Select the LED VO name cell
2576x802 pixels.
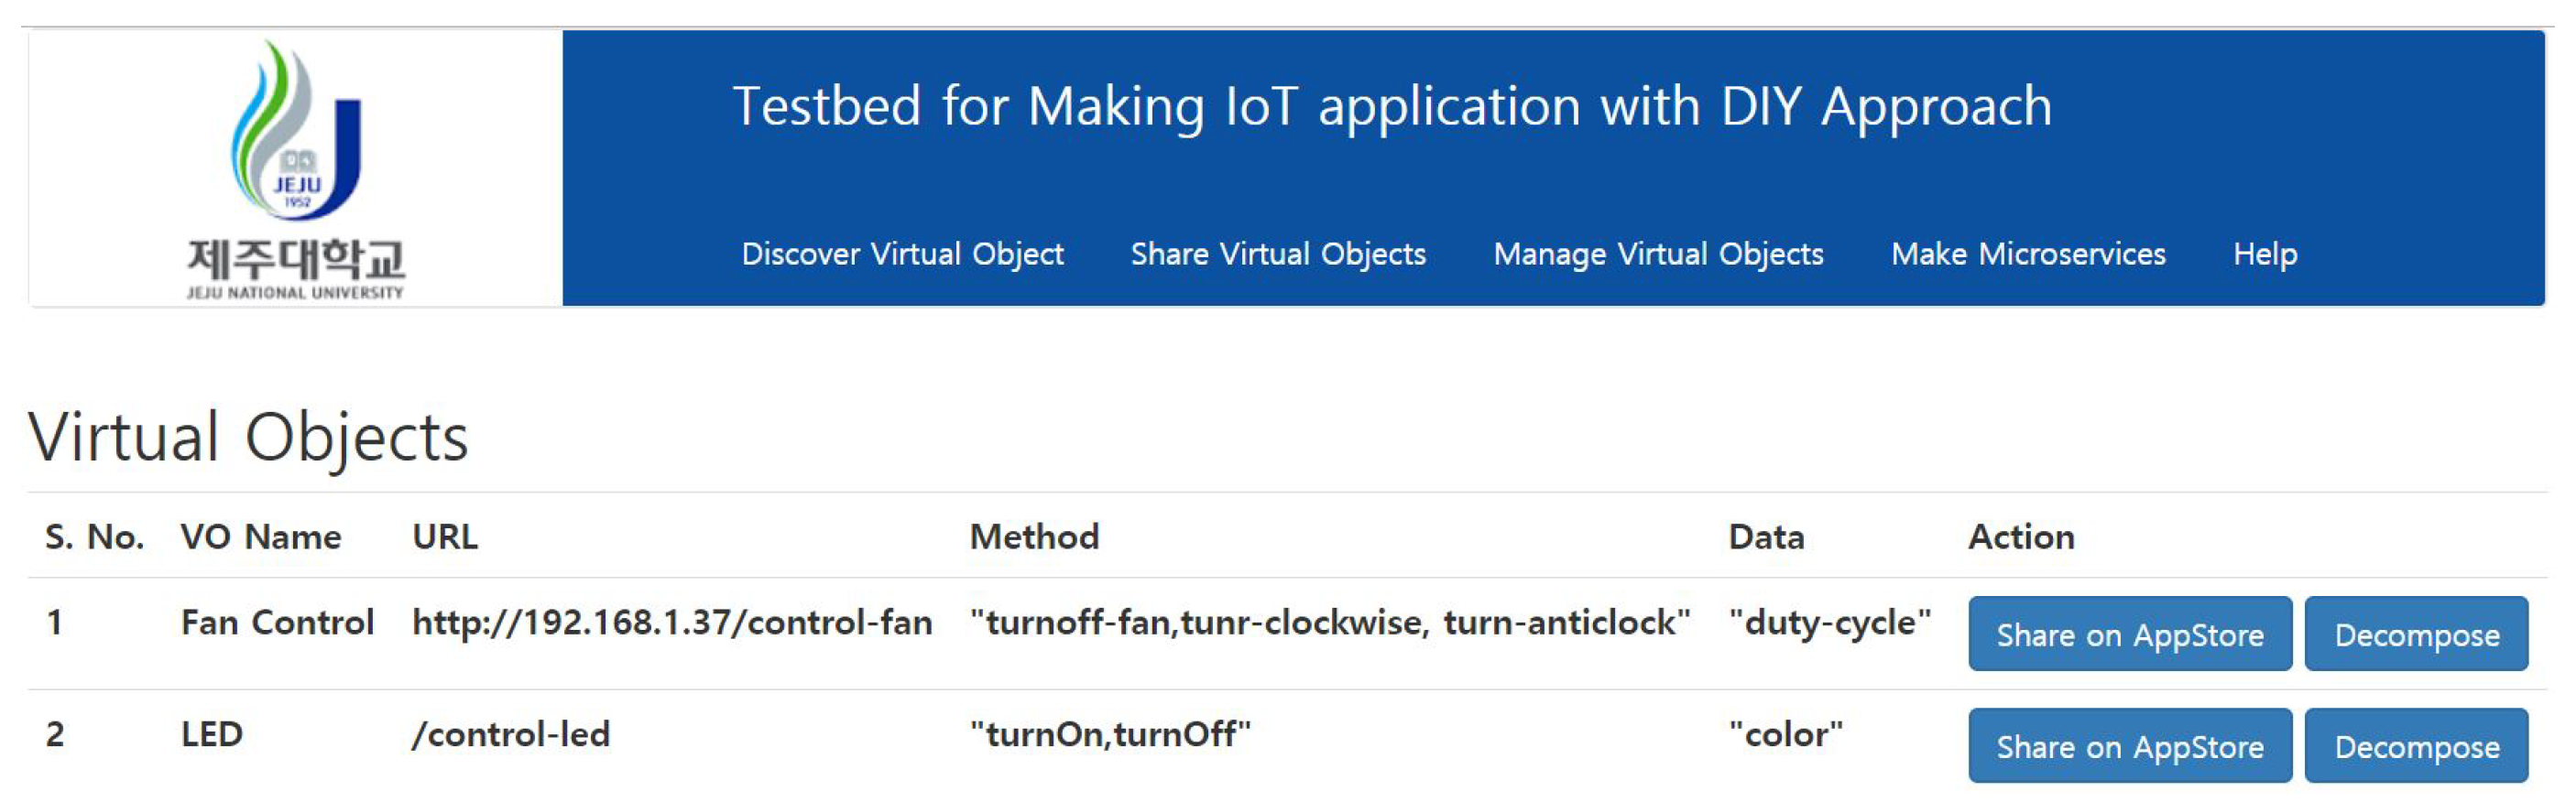click(x=212, y=734)
